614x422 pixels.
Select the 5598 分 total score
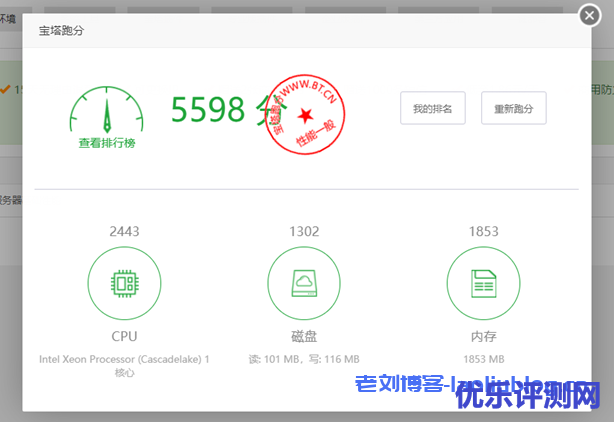(x=229, y=110)
